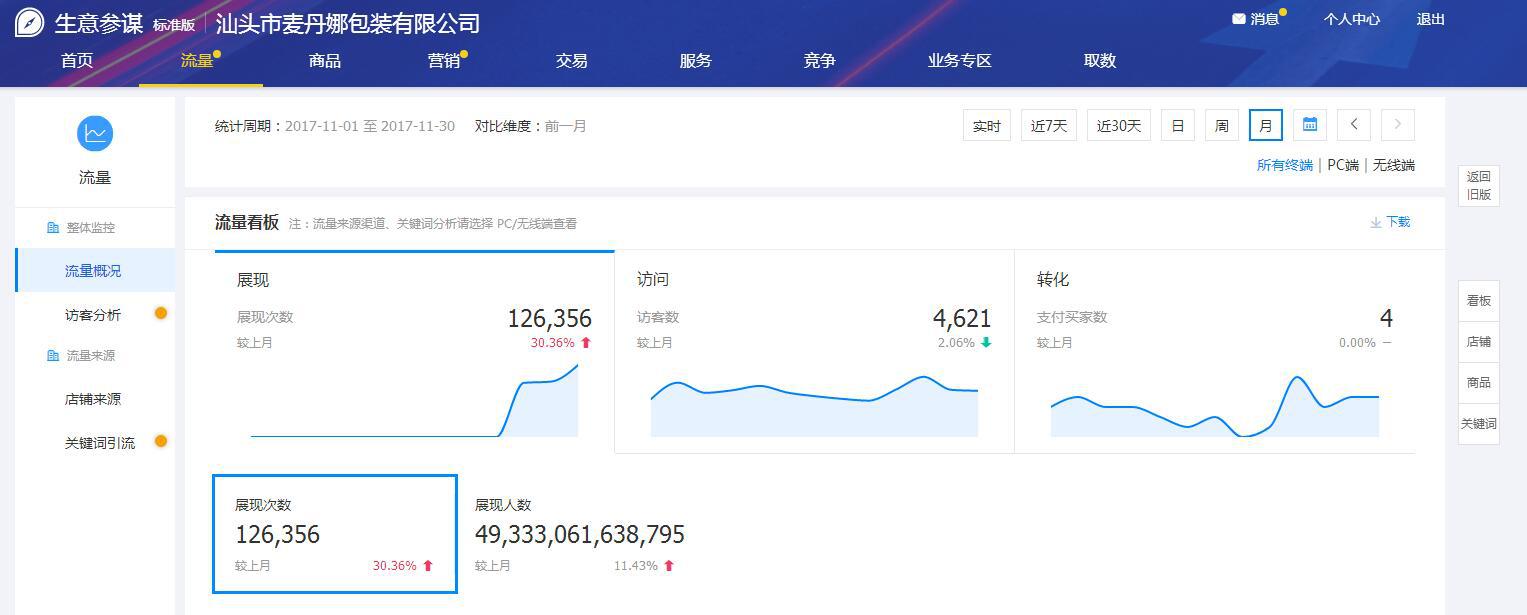Switch to the 商品 navigation tab
Screen dimensions: 1527x615
324,61
